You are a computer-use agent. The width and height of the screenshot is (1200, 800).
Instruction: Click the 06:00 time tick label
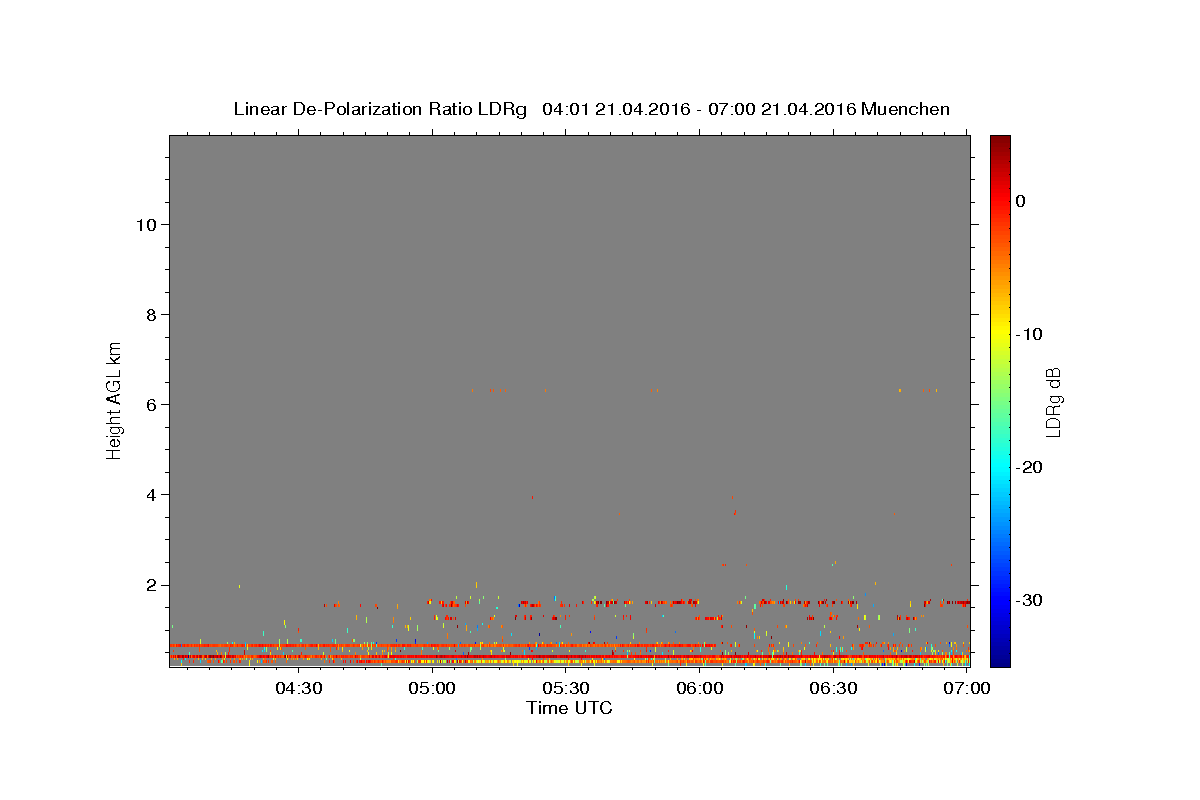(700, 688)
